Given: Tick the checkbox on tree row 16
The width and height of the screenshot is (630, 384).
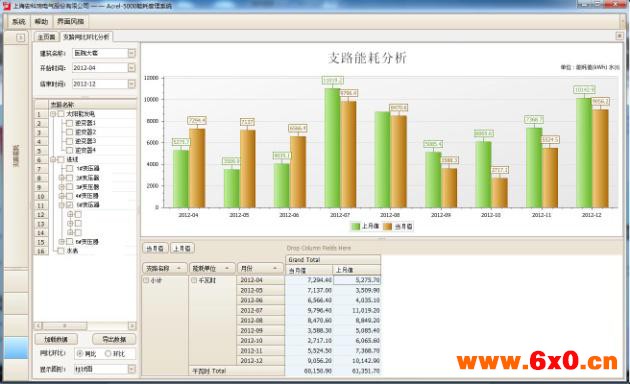Looking at the screenshot, I should point(61,251).
